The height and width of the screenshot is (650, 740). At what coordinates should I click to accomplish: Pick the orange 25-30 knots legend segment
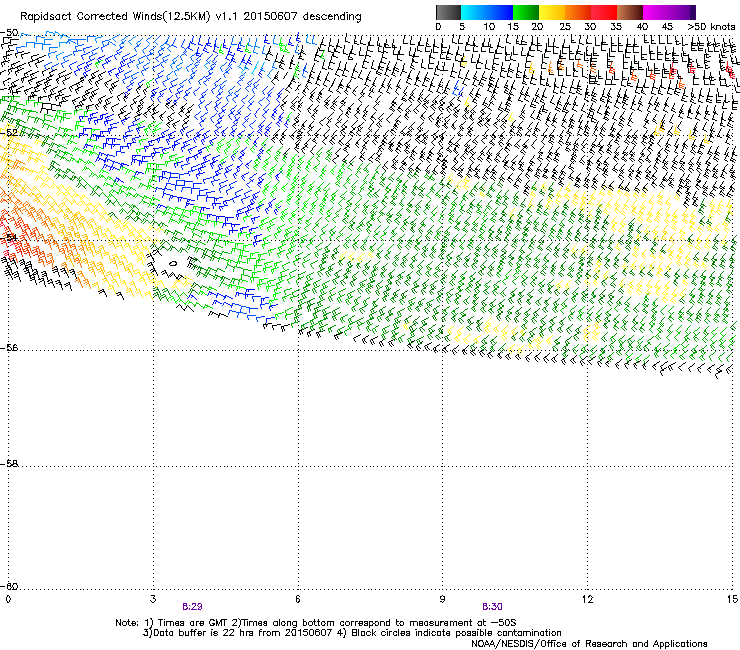[x=578, y=12]
